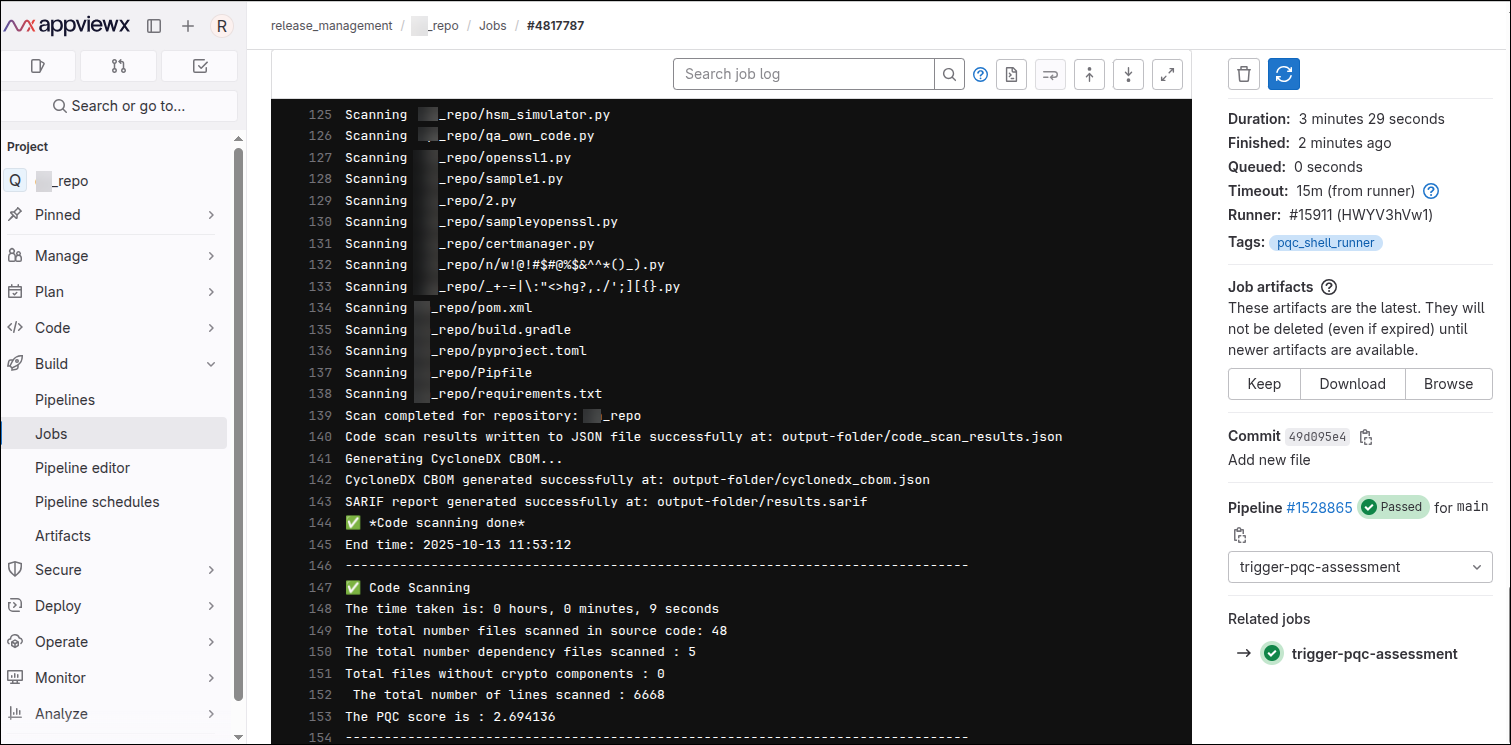Expand the Secure sidebar section
This screenshot has height=745, width=1511.
coord(112,570)
